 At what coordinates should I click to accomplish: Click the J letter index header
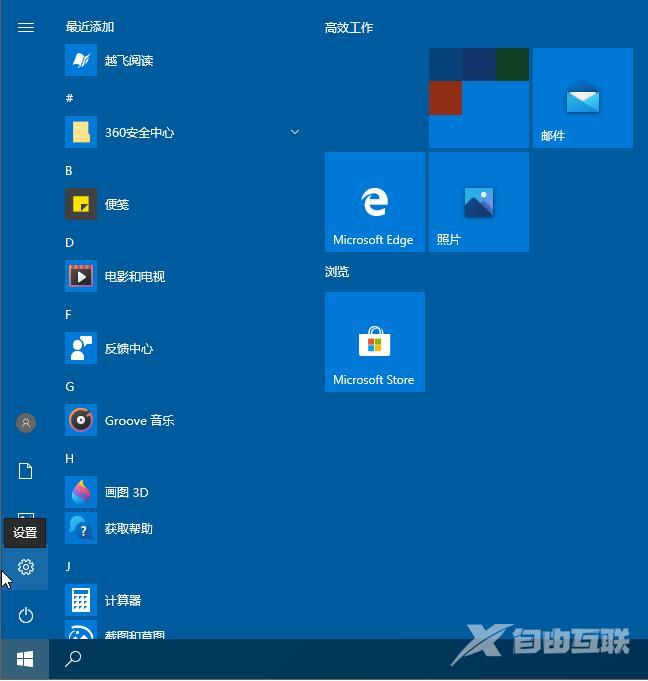pyautogui.click(x=68, y=566)
